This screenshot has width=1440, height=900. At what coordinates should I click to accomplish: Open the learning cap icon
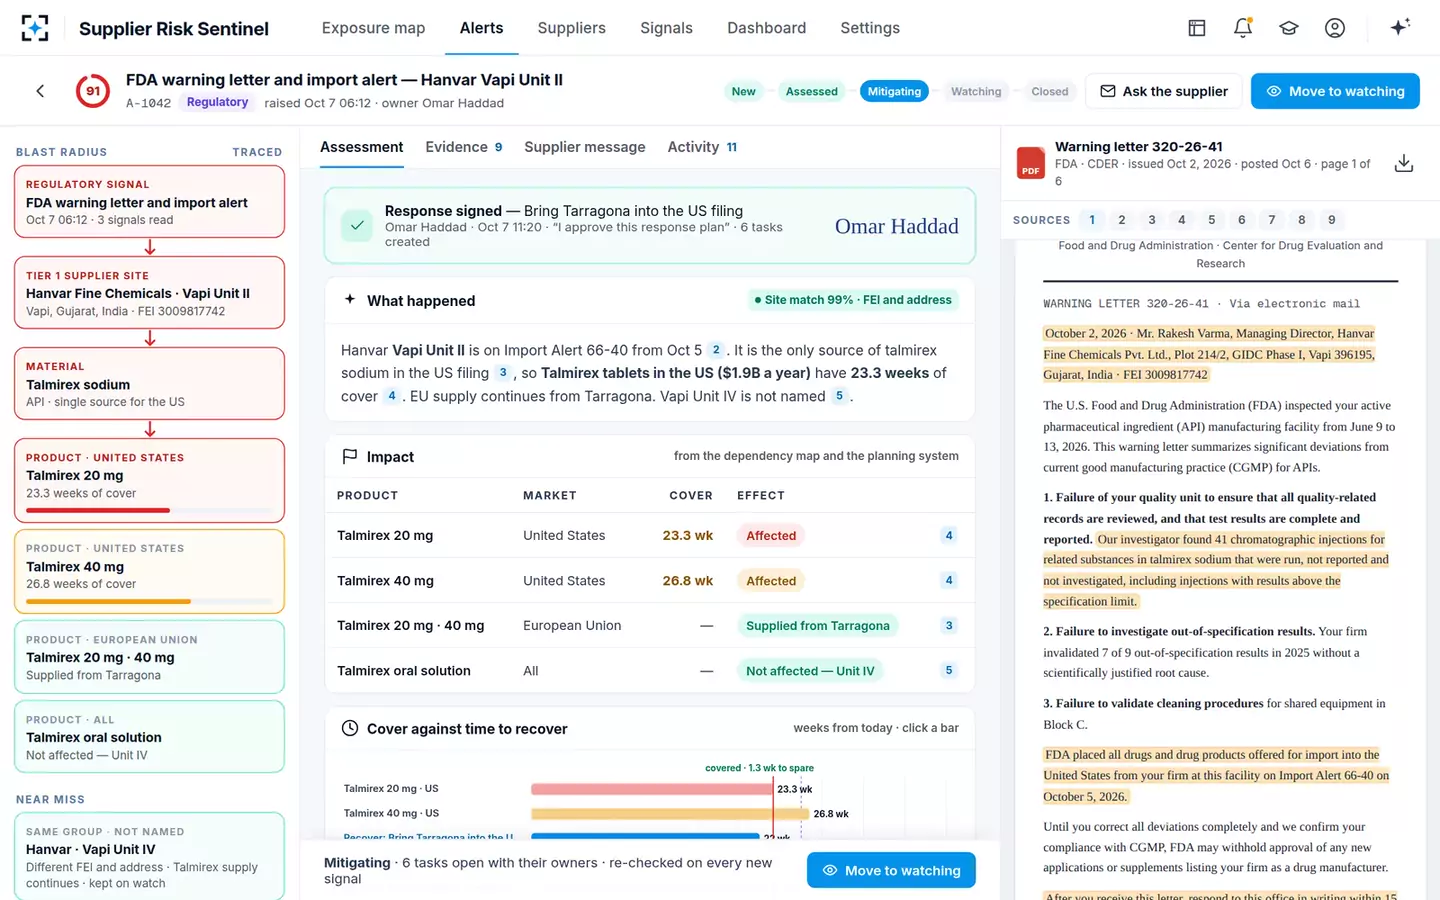1289,28
